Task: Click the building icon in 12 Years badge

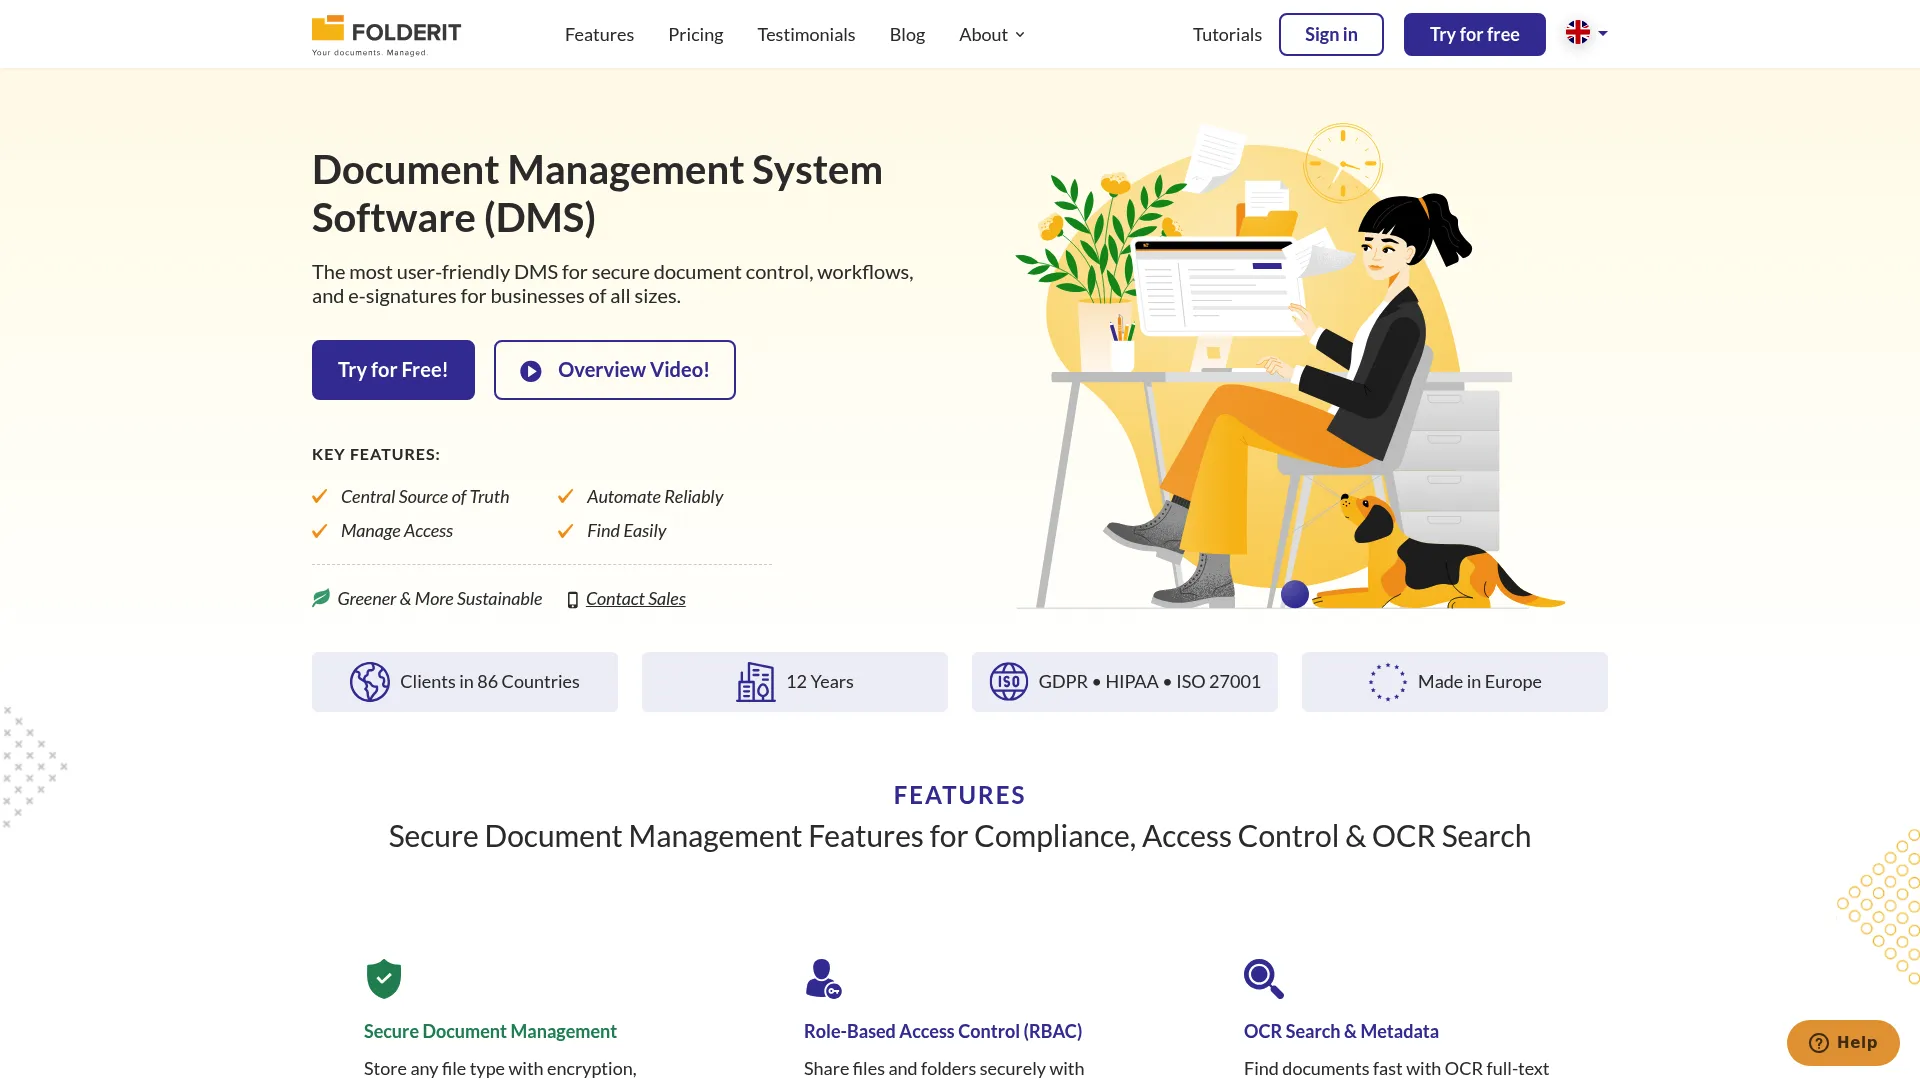Action: point(756,682)
